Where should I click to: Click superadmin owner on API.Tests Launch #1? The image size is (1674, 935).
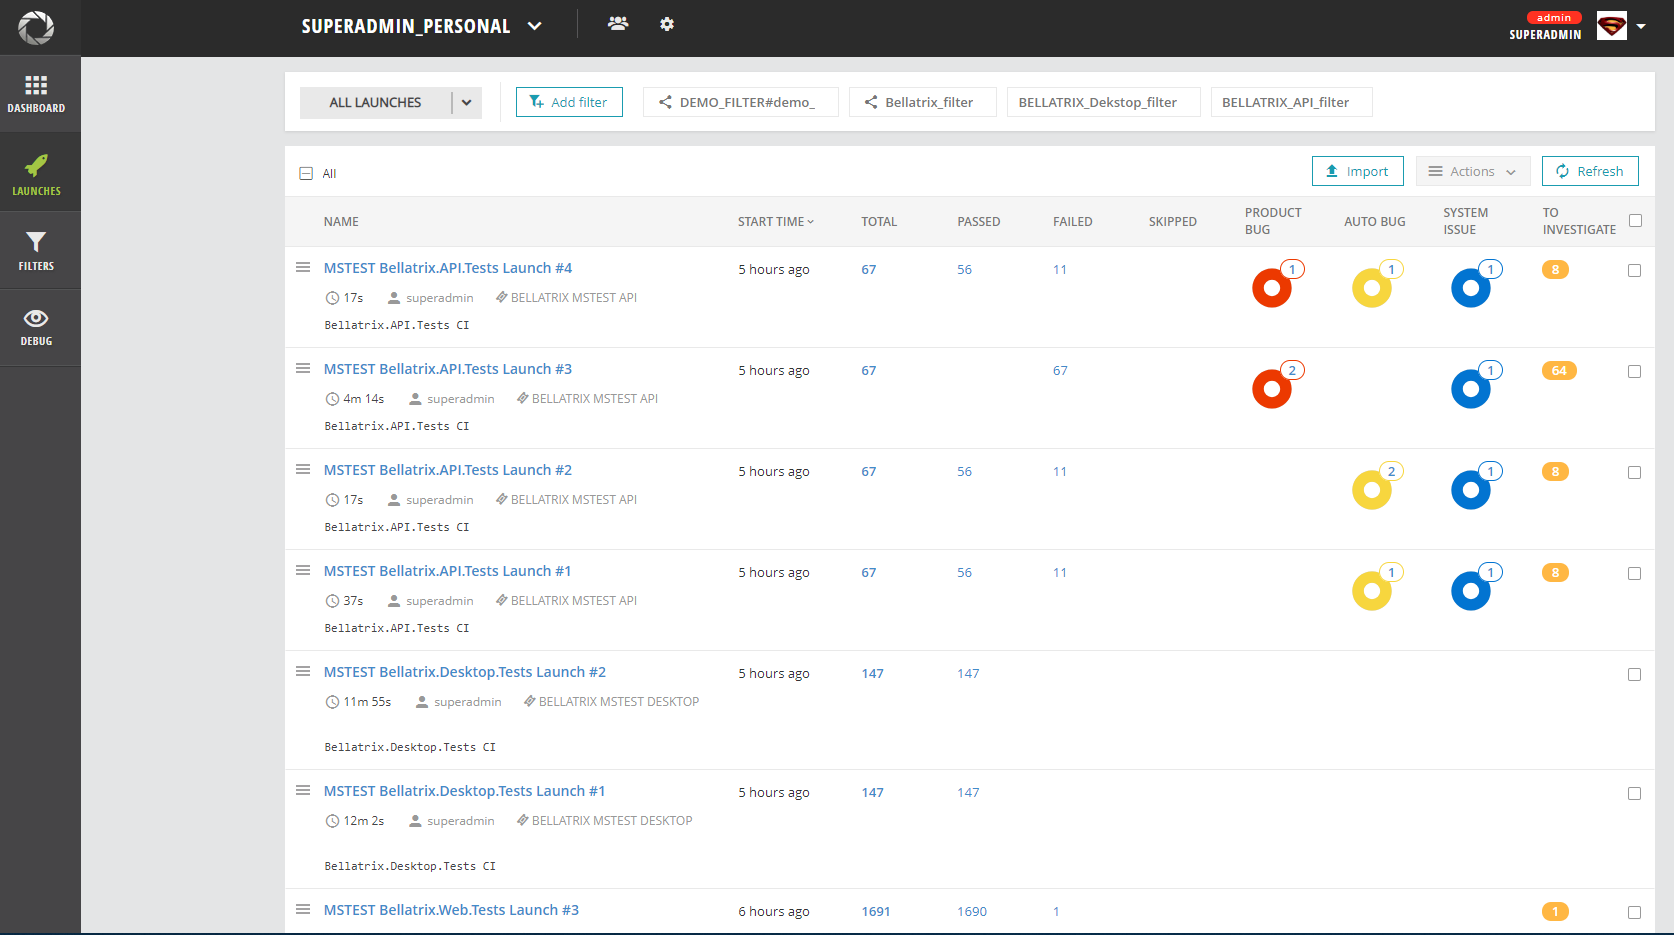[430, 600]
